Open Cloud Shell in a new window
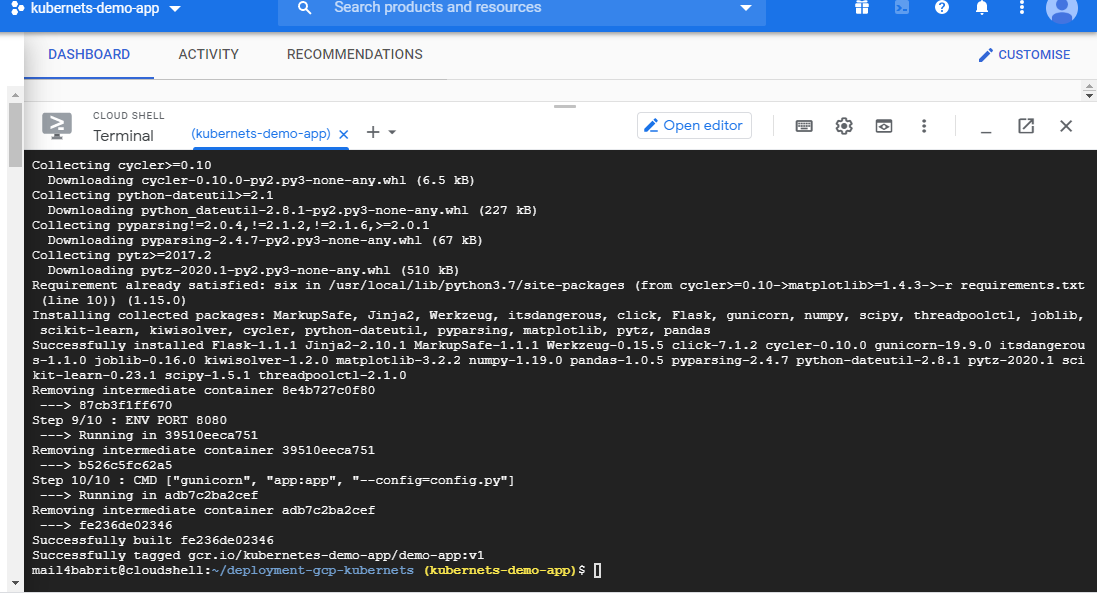This screenshot has width=1097, height=593. pos(1026,126)
